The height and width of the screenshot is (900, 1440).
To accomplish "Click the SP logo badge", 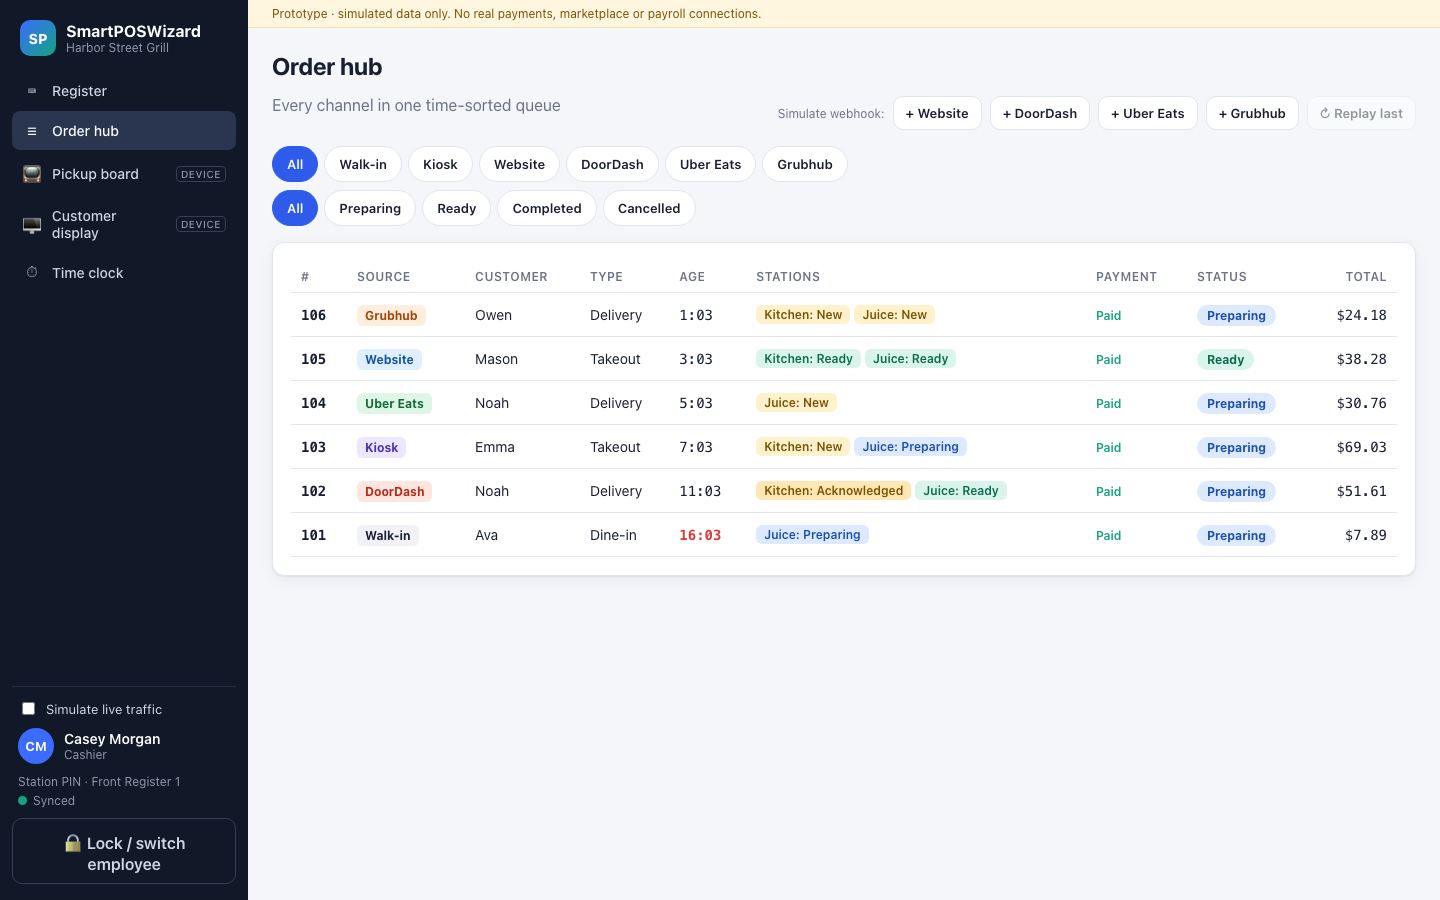I will 38,38.
